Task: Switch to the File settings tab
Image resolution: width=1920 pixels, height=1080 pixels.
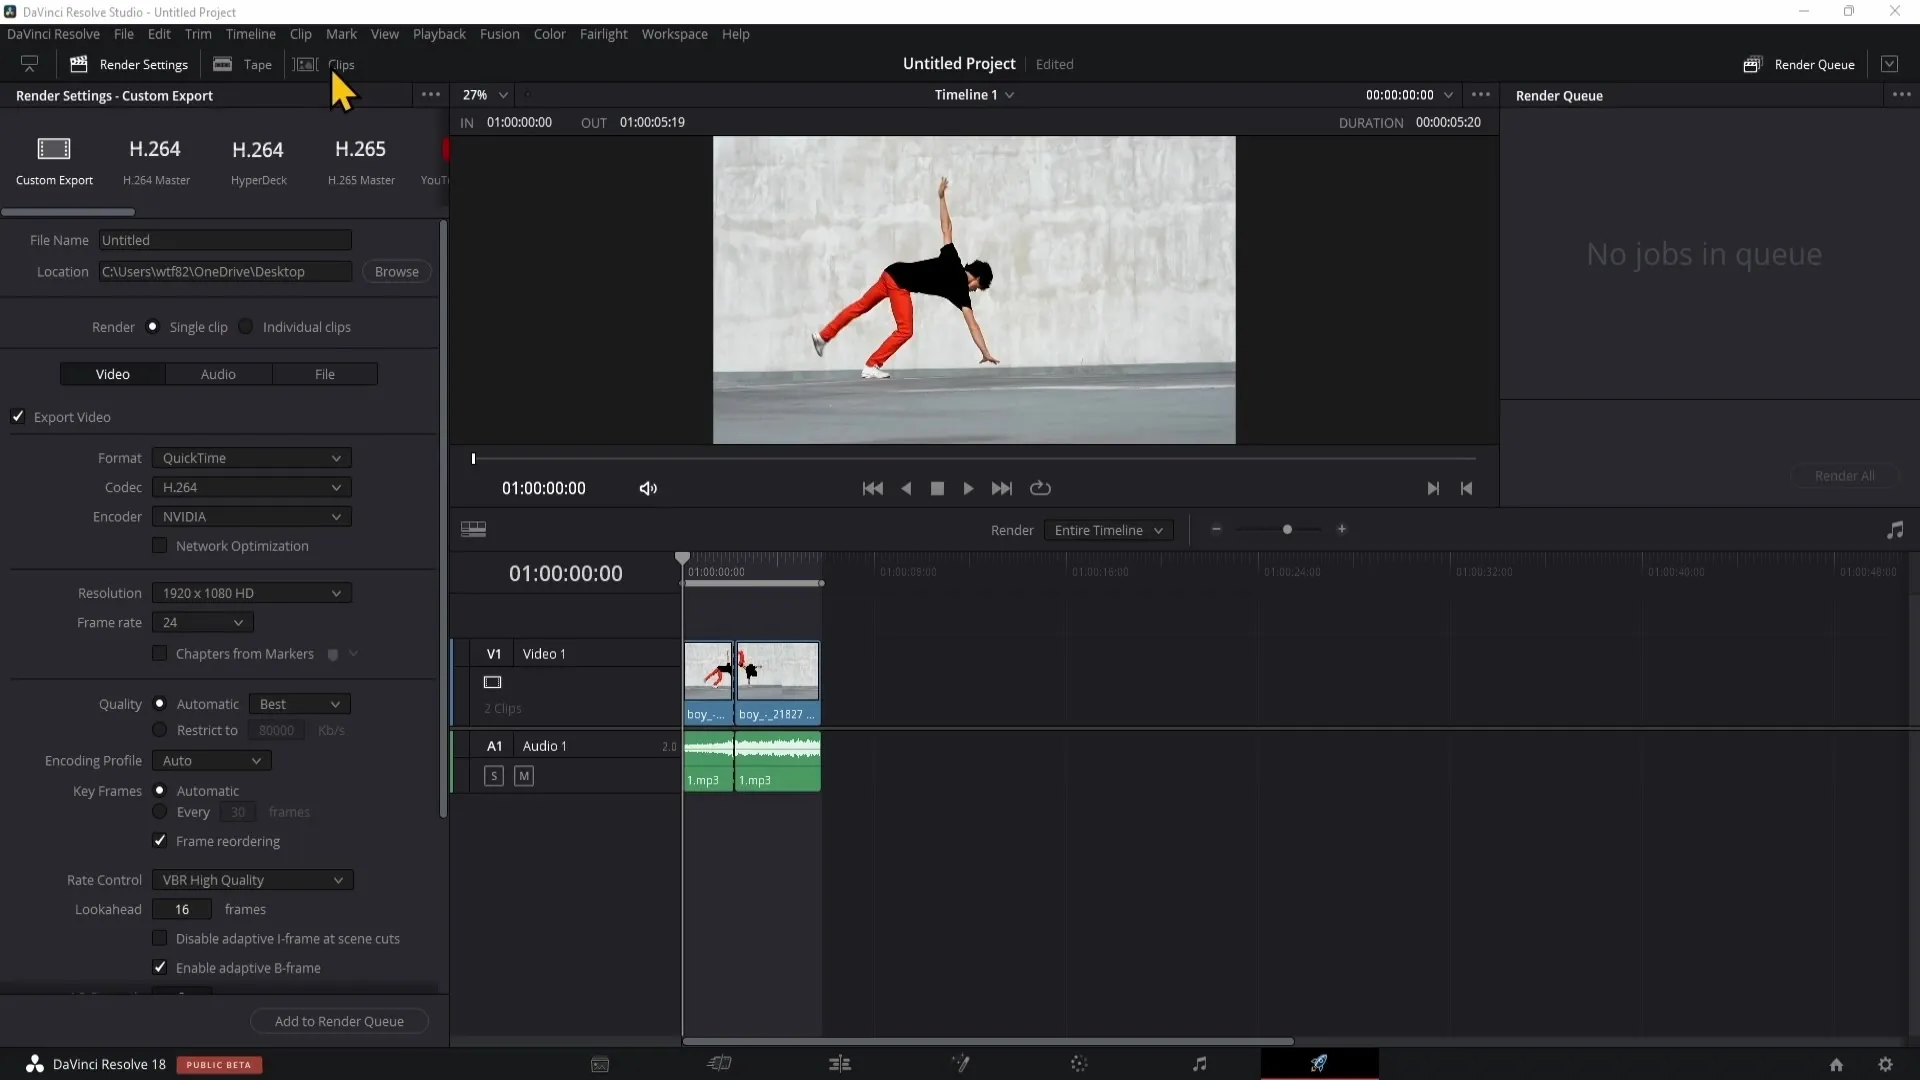Action: point(325,374)
